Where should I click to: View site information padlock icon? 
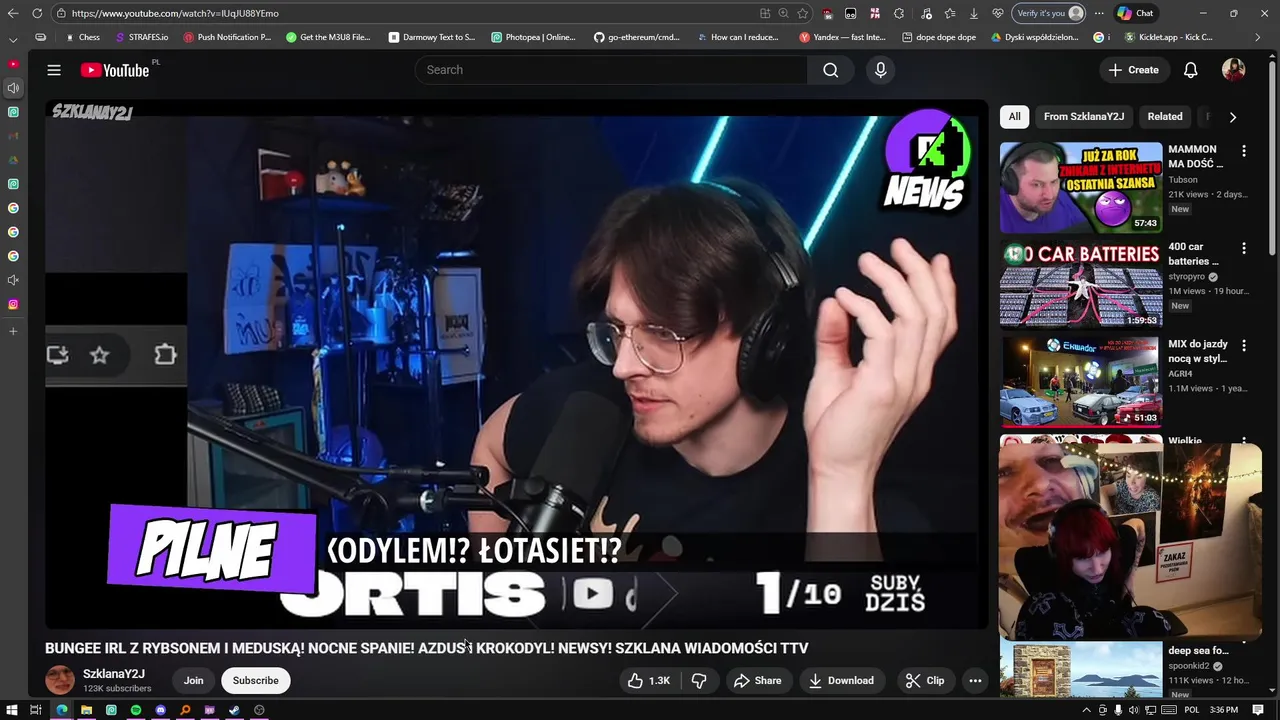pyautogui.click(x=62, y=13)
